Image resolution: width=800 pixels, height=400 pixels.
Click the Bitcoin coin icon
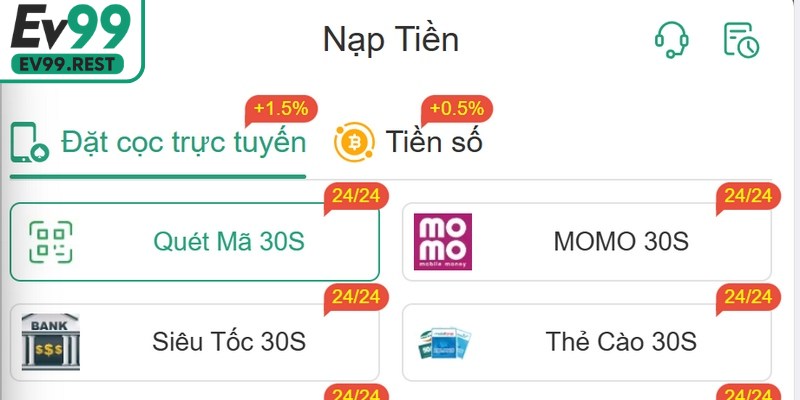point(353,143)
